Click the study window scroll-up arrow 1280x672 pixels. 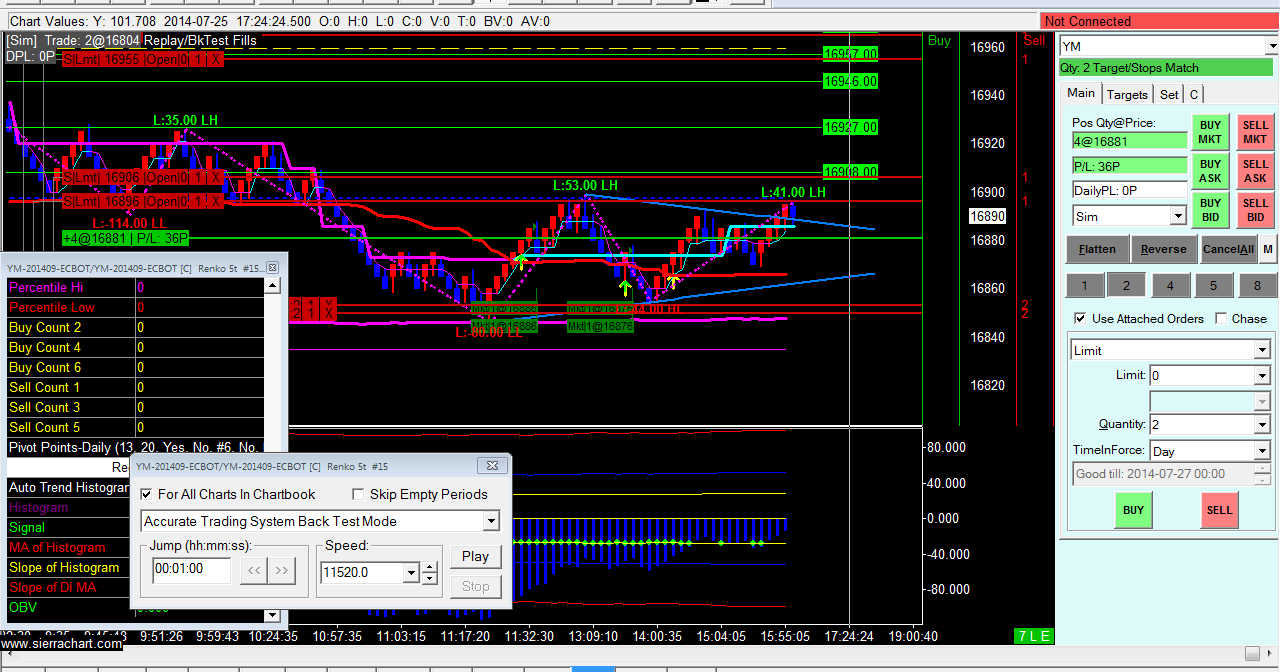click(x=272, y=286)
